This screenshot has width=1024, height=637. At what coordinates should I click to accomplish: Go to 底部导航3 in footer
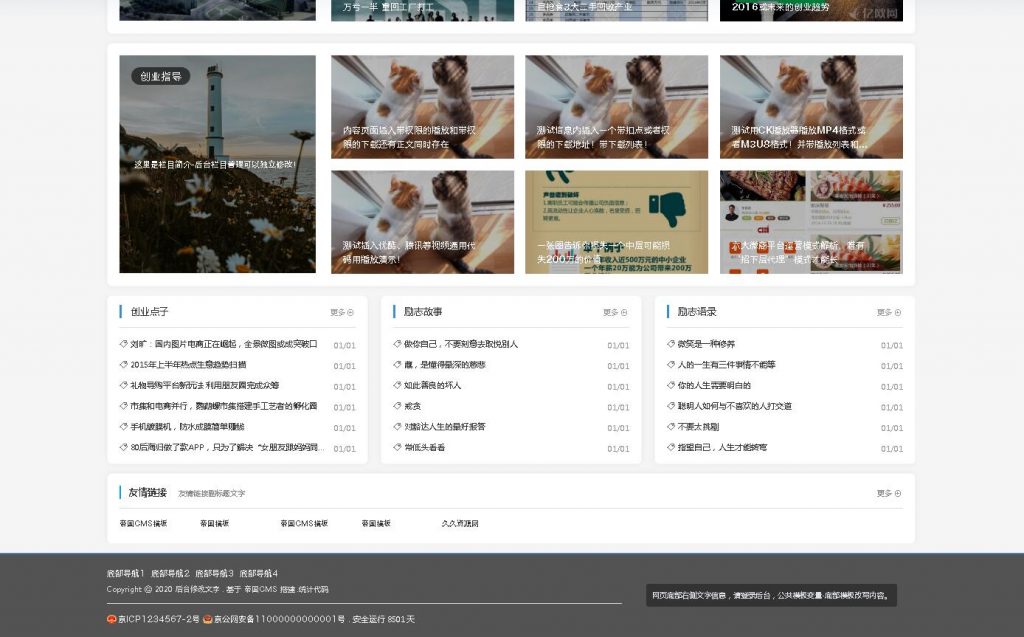click(214, 574)
